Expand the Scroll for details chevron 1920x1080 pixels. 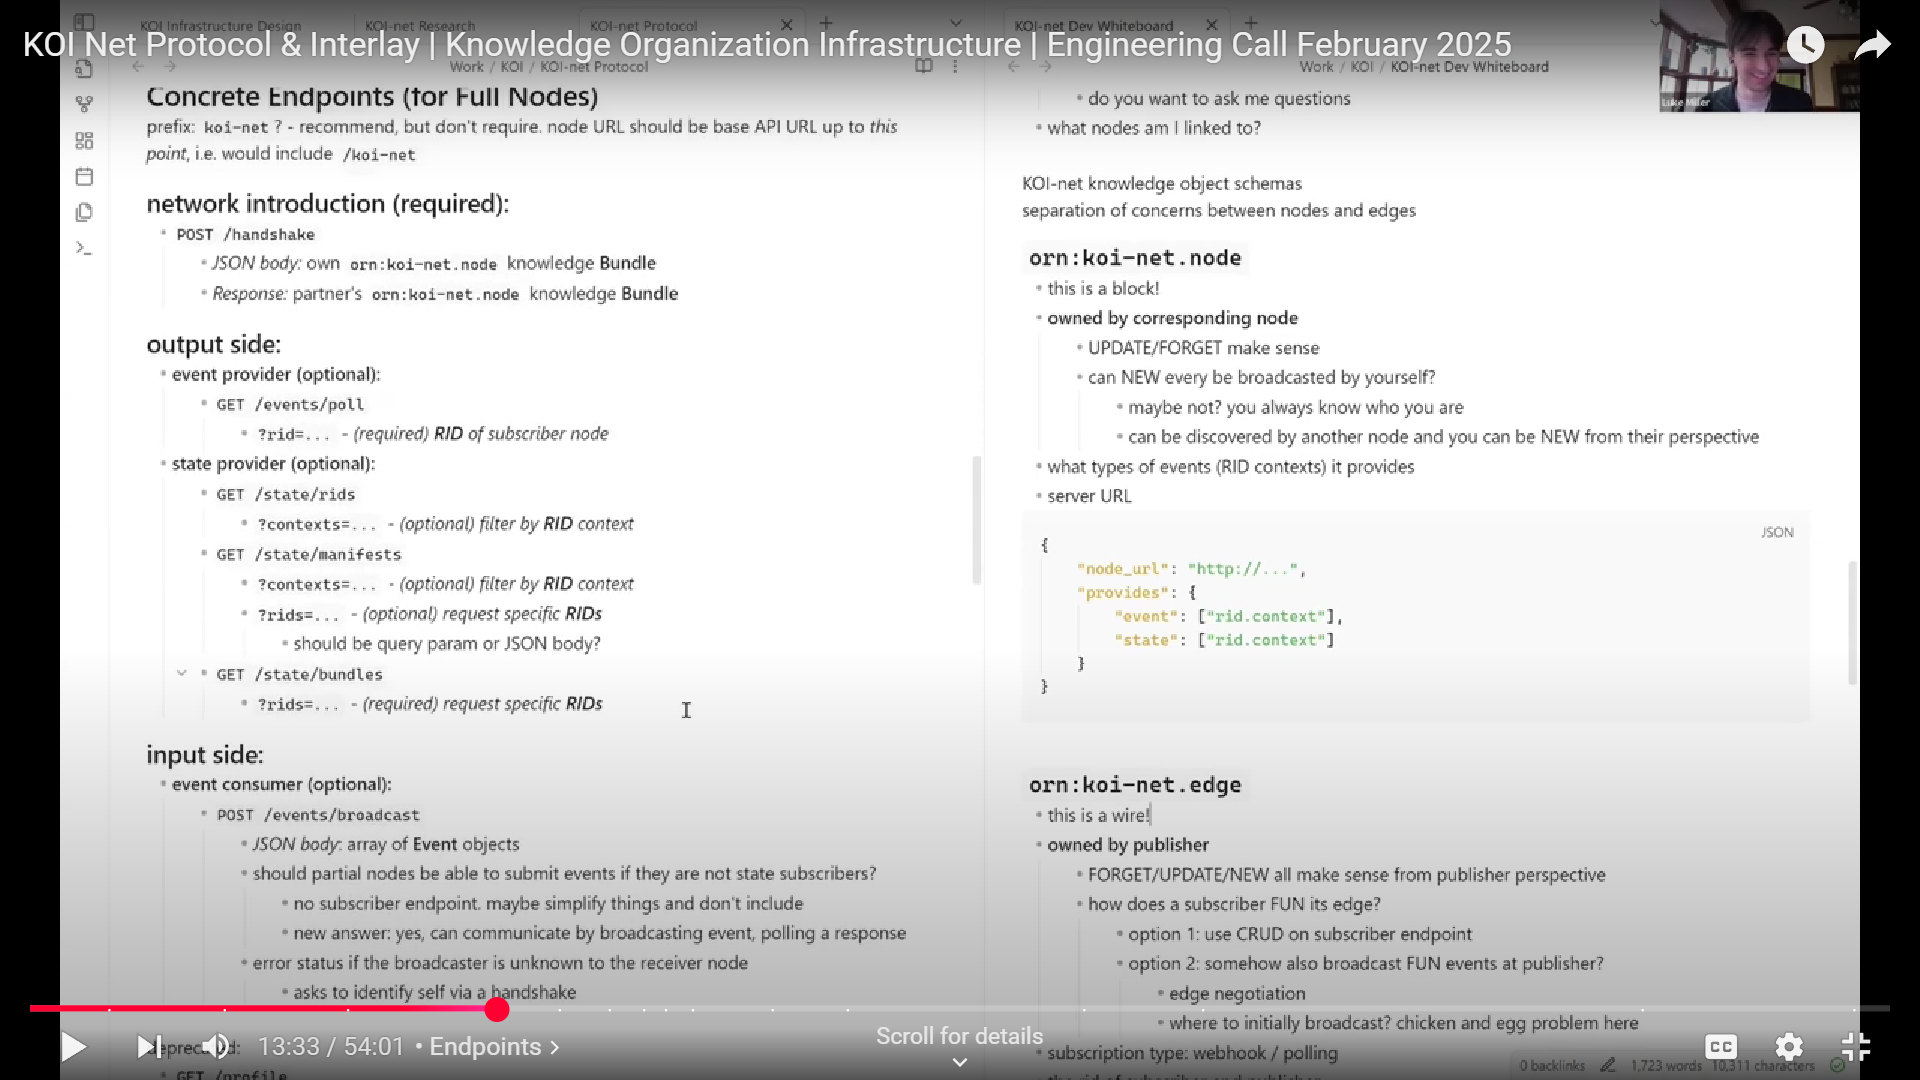[x=958, y=1062]
